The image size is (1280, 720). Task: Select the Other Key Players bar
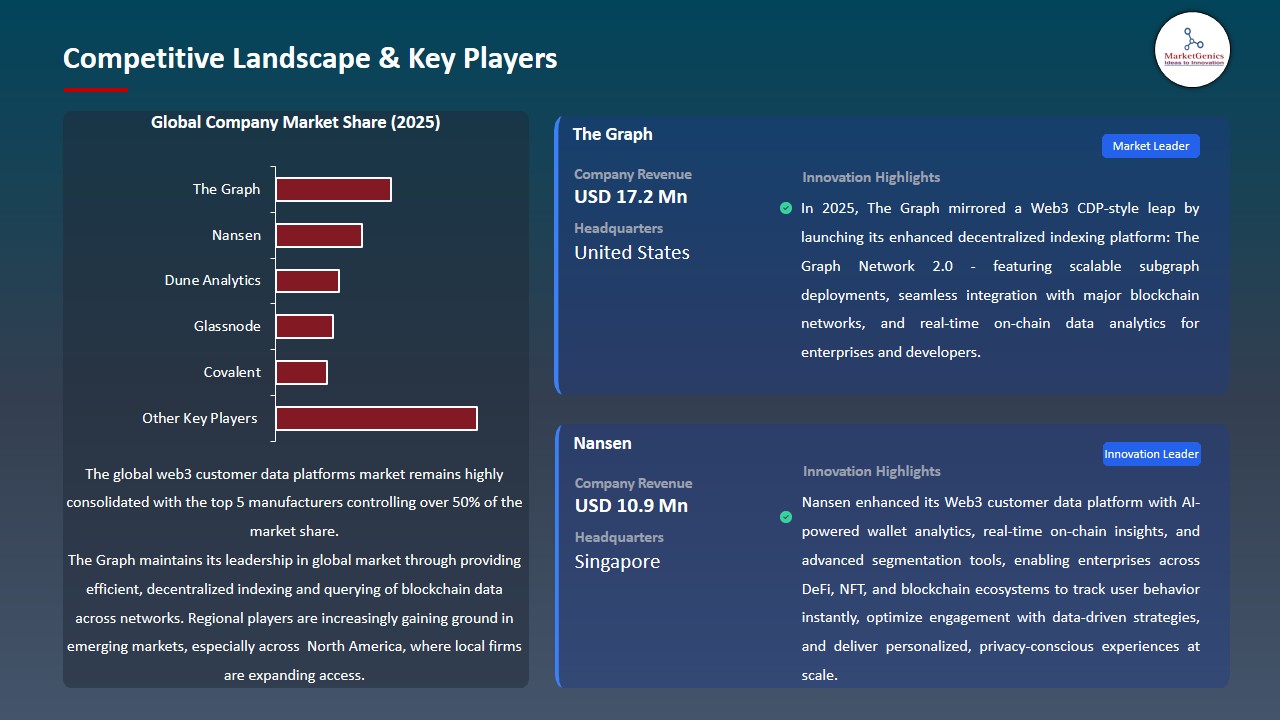tap(376, 417)
